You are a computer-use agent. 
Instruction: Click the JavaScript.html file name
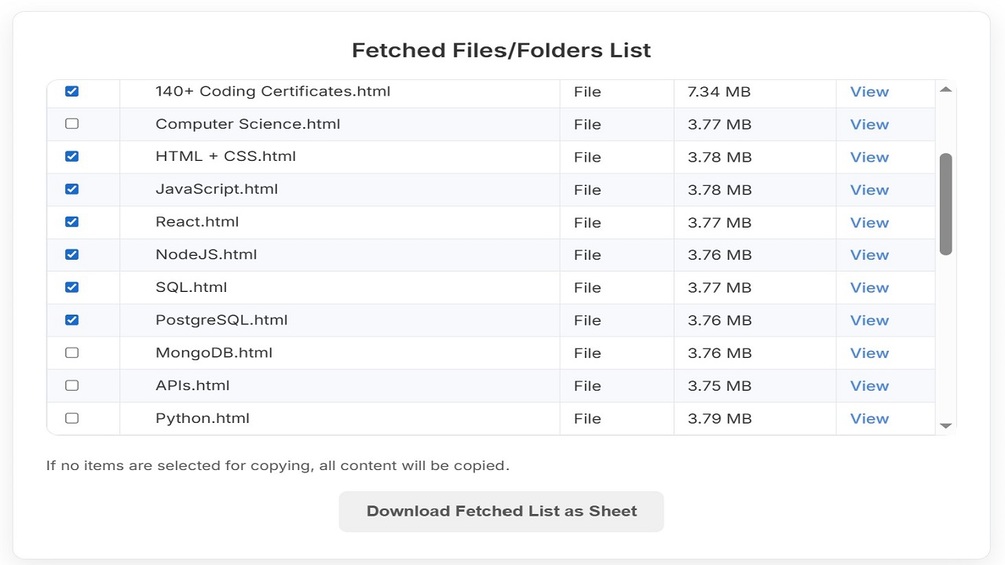(x=217, y=189)
